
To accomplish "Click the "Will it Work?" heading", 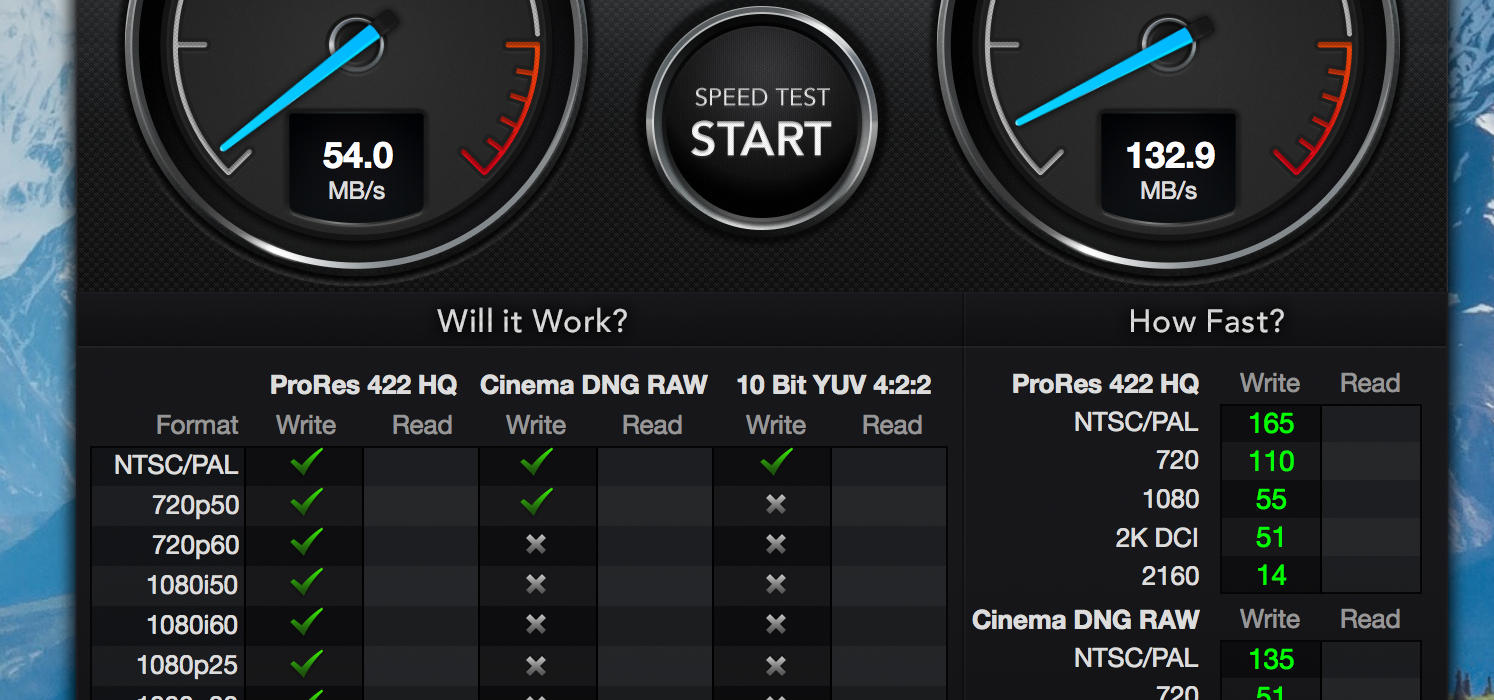I will tap(532, 321).
